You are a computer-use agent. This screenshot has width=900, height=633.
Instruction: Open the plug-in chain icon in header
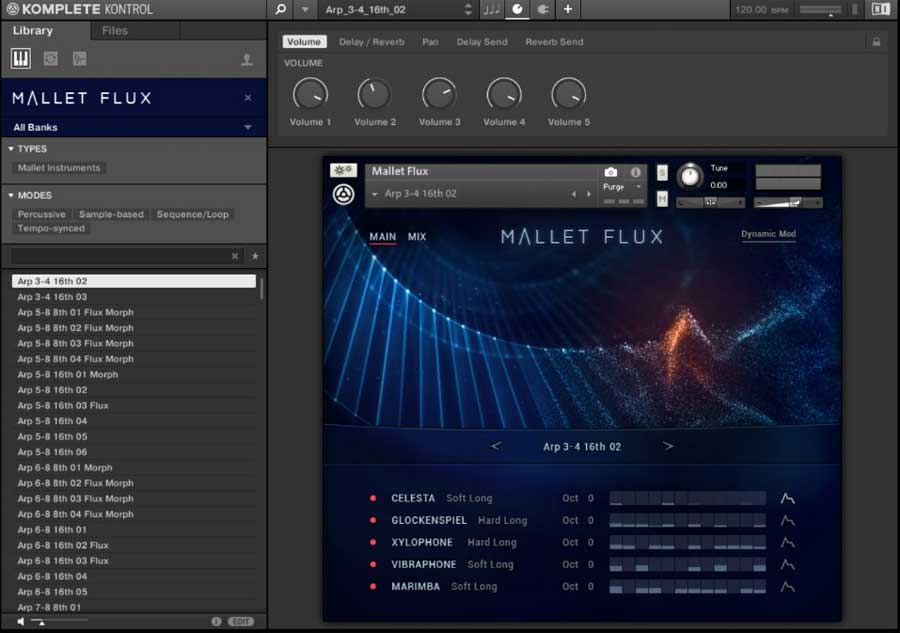[542, 9]
